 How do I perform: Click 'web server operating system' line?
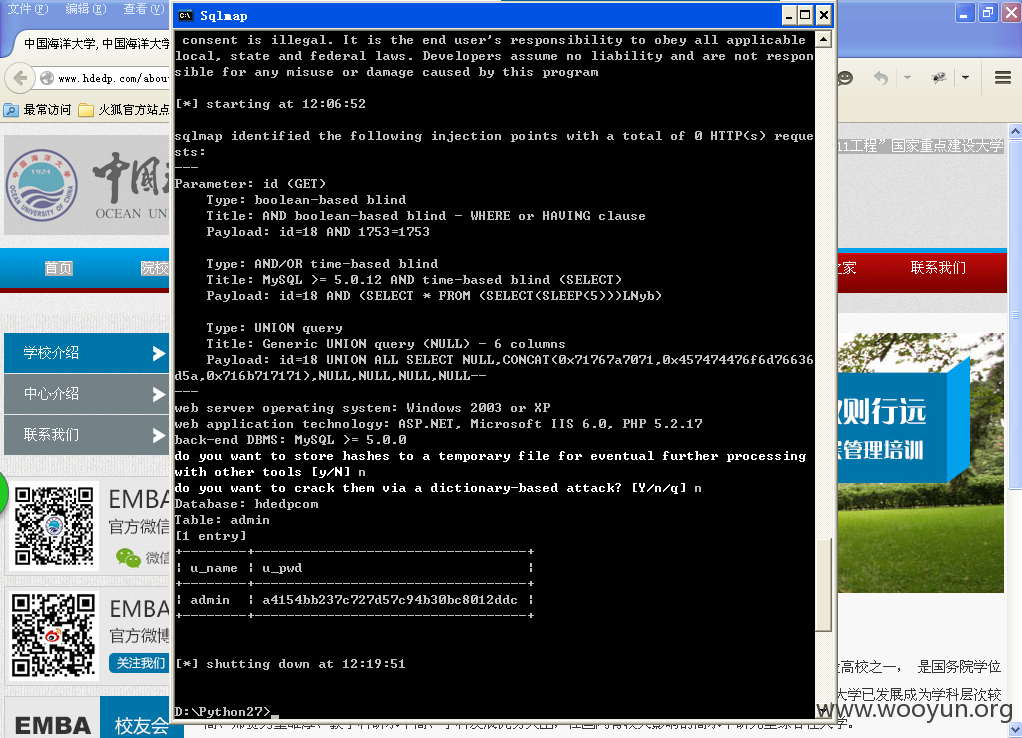(362, 408)
